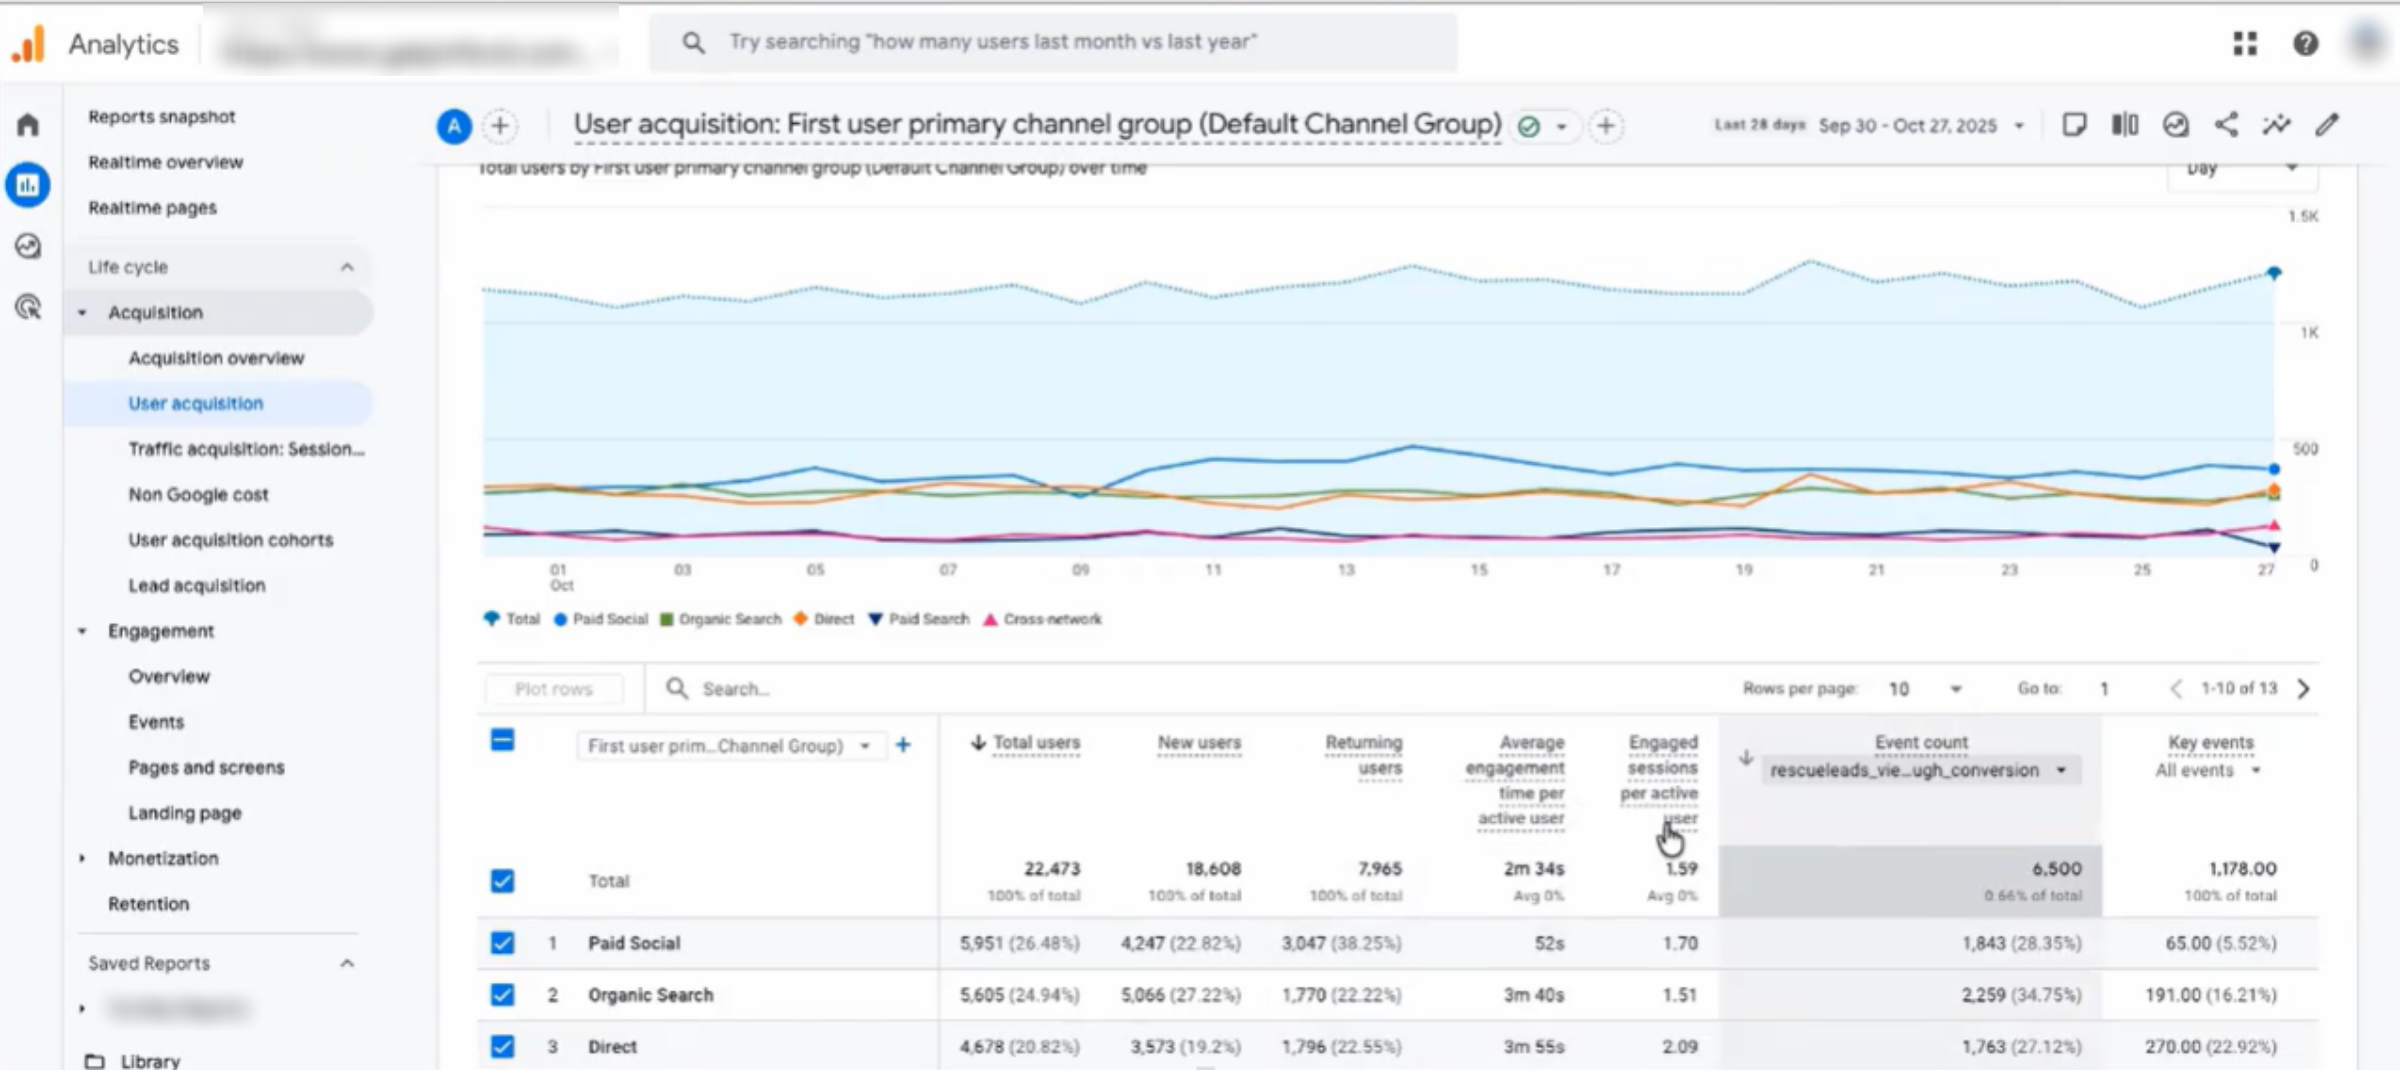
Task: Open Landing page report in sidebar
Action: click(184, 813)
